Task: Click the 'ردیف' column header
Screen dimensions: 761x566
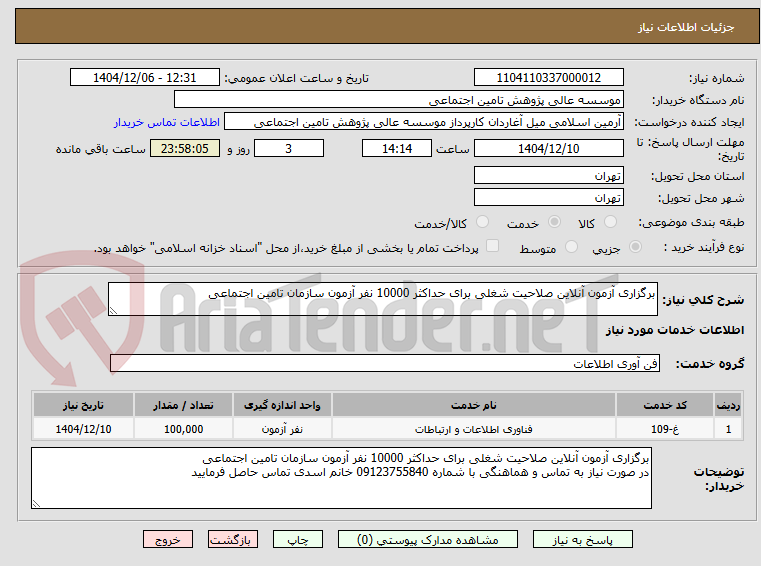Action: [x=728, y=405]
